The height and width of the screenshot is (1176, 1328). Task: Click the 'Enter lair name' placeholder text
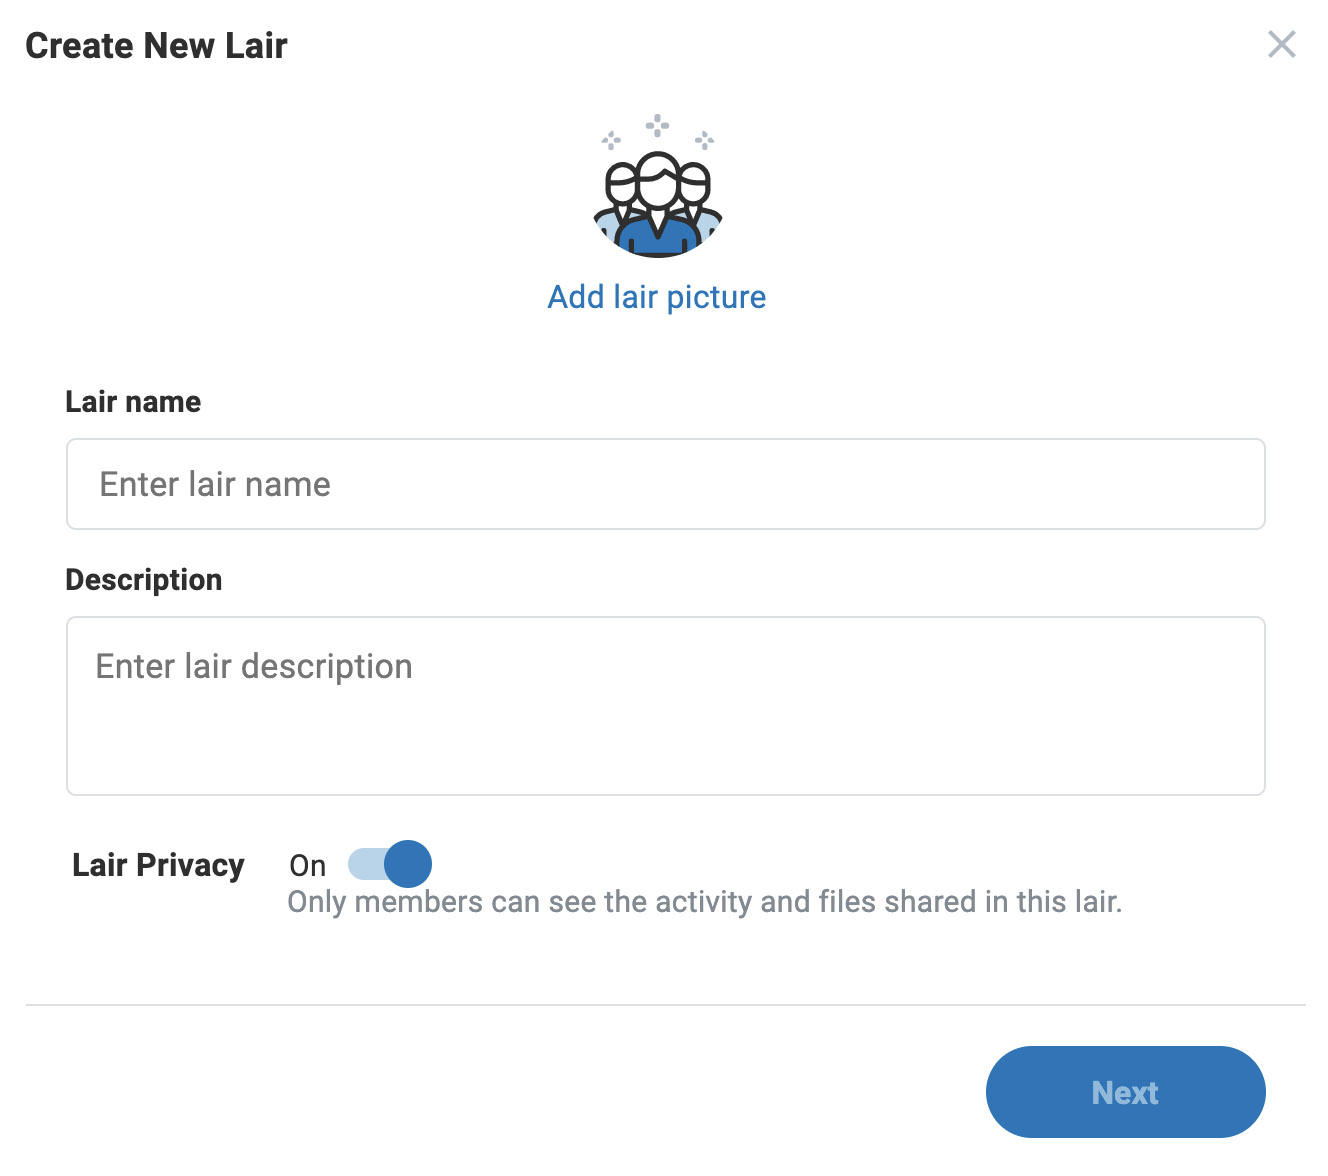[215, 485]
